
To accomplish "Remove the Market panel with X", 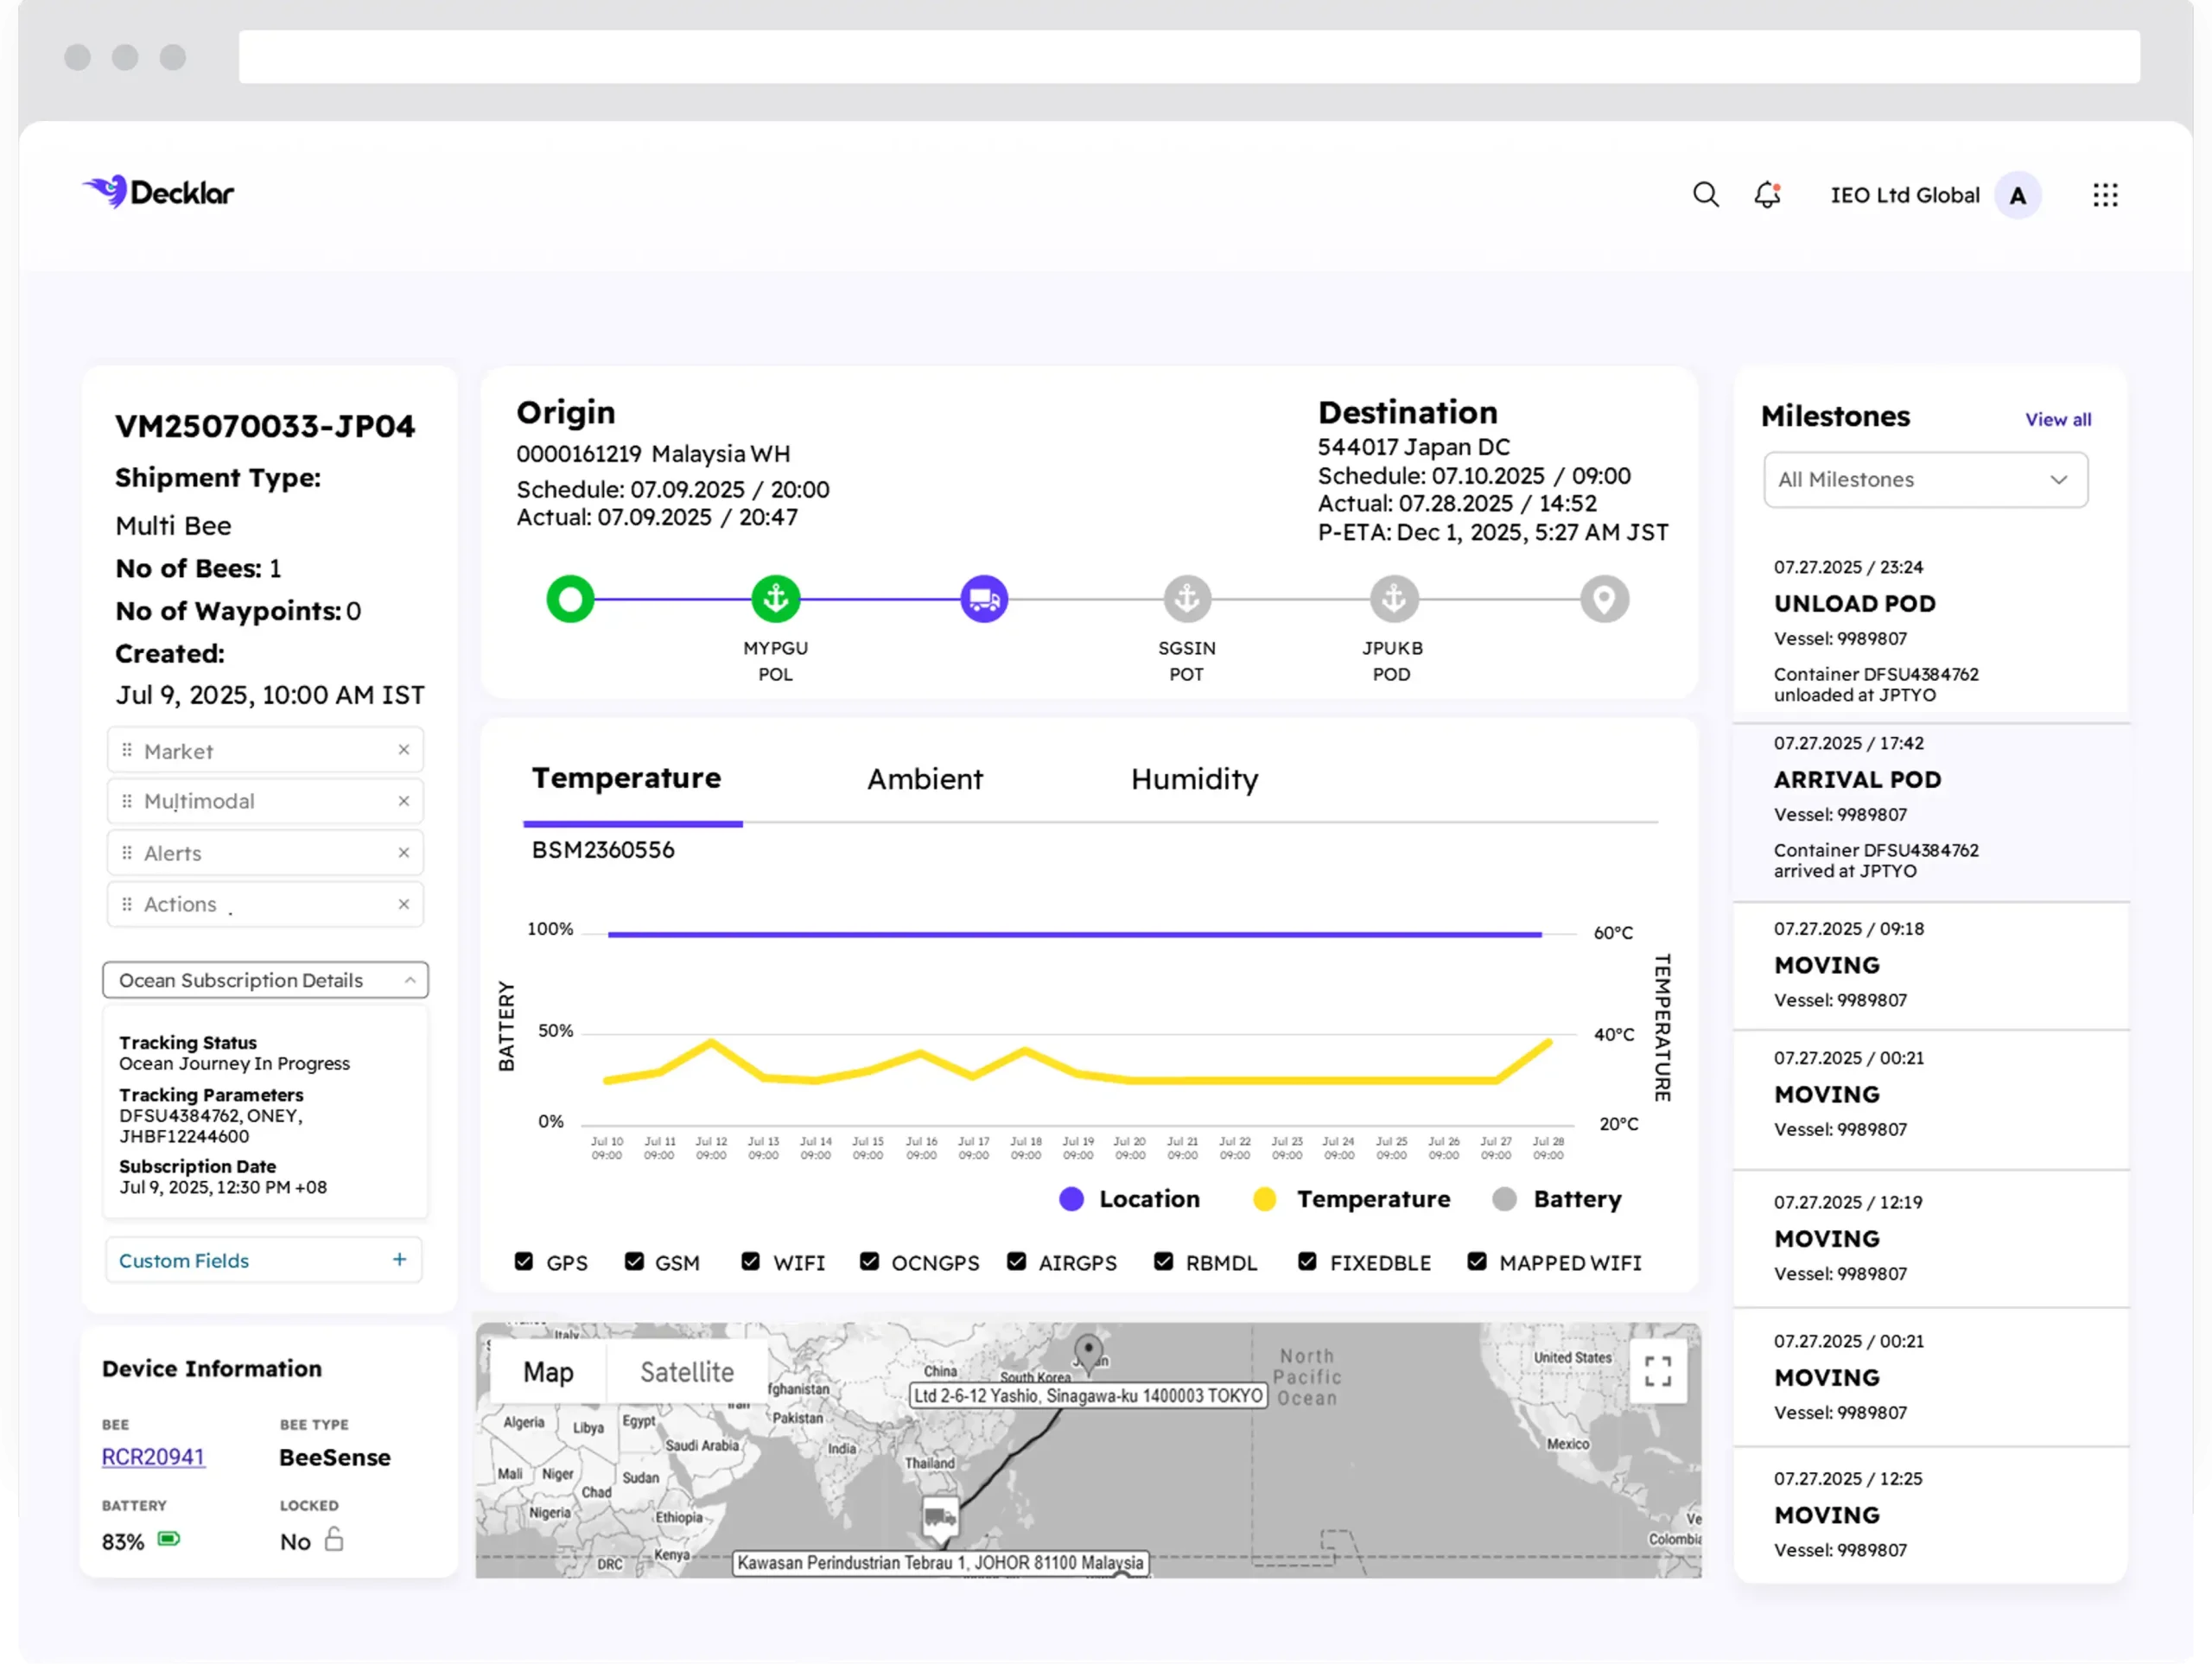I will pos(404,750).
